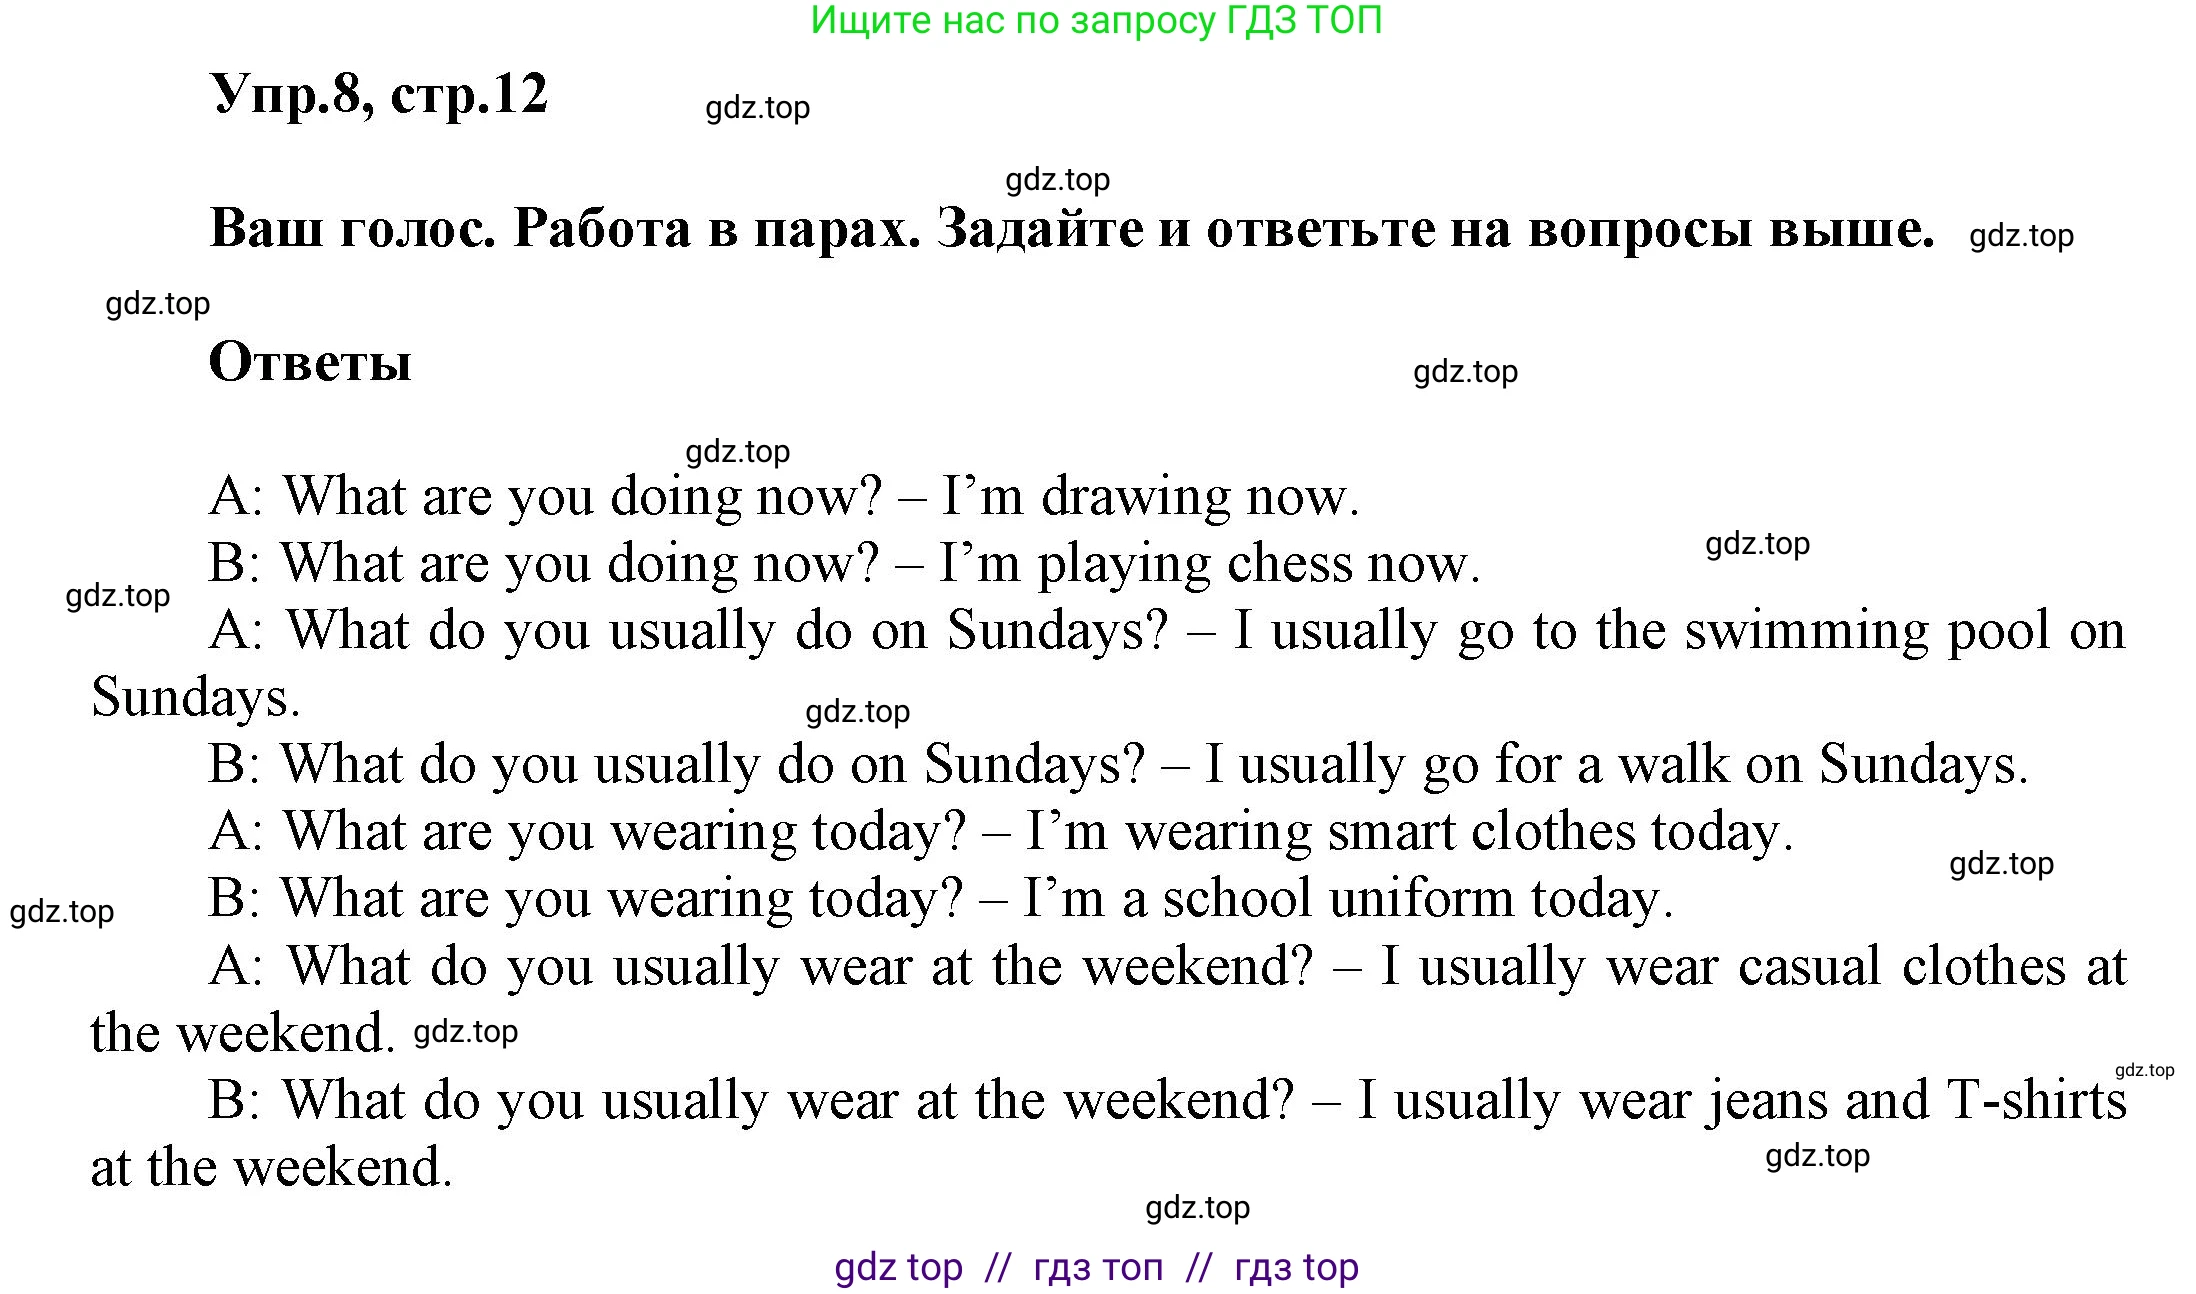Click gdz.top watermark right of "Ответы" heading

tap(1465, 372)
